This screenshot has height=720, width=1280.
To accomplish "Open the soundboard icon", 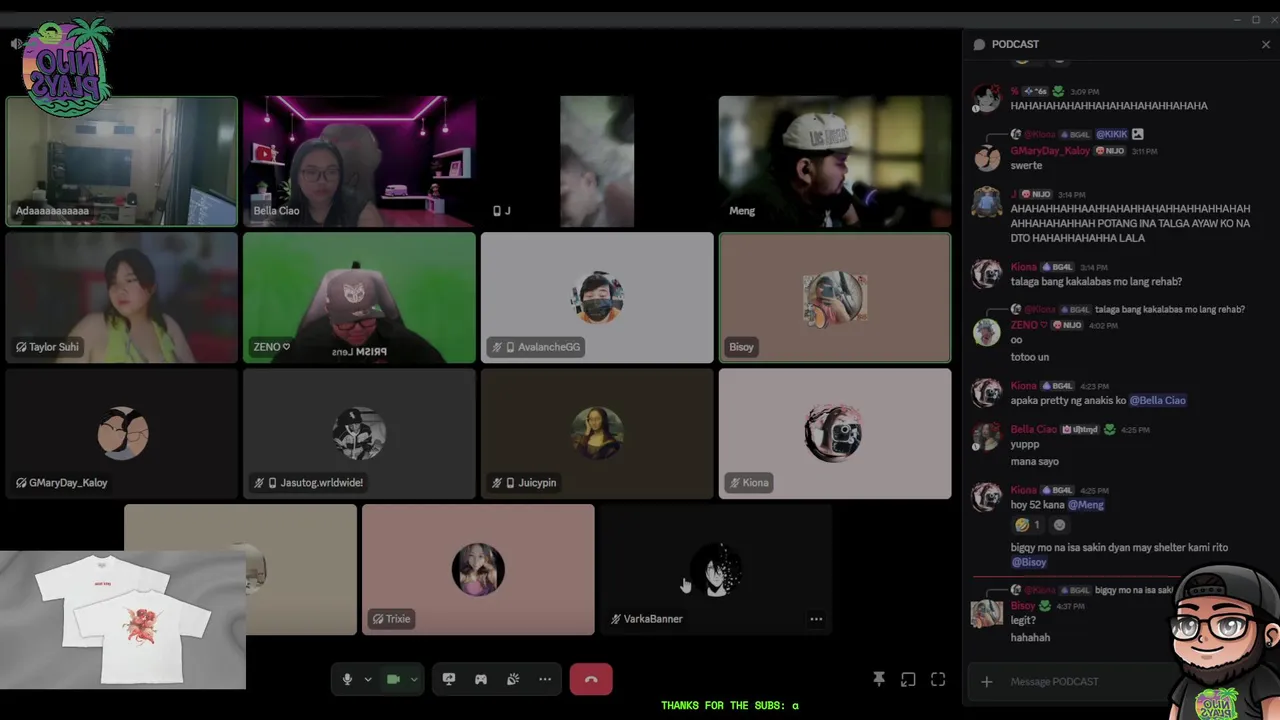I will tap(513, 680).
